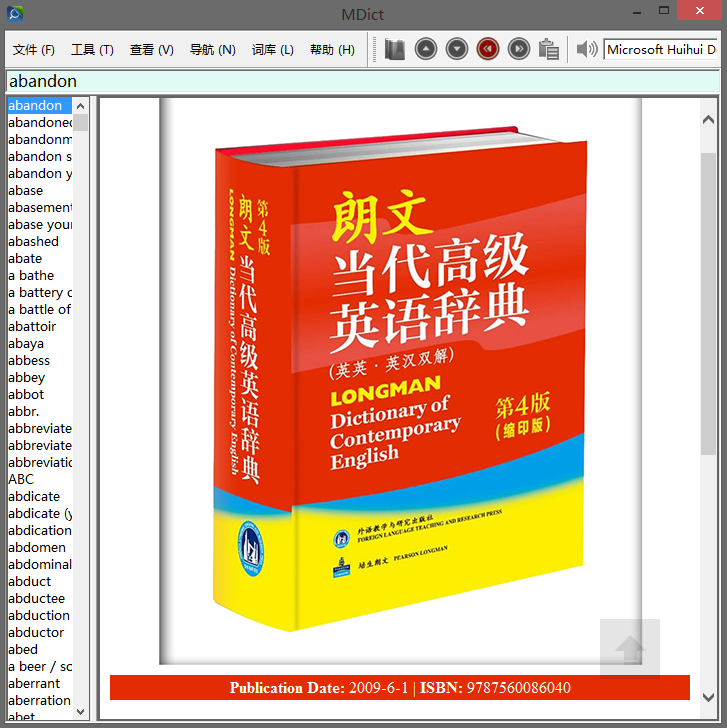Screen dimensions: 727x728
Task: Select 'ABC' in the word list
Action: click(40, 479)
